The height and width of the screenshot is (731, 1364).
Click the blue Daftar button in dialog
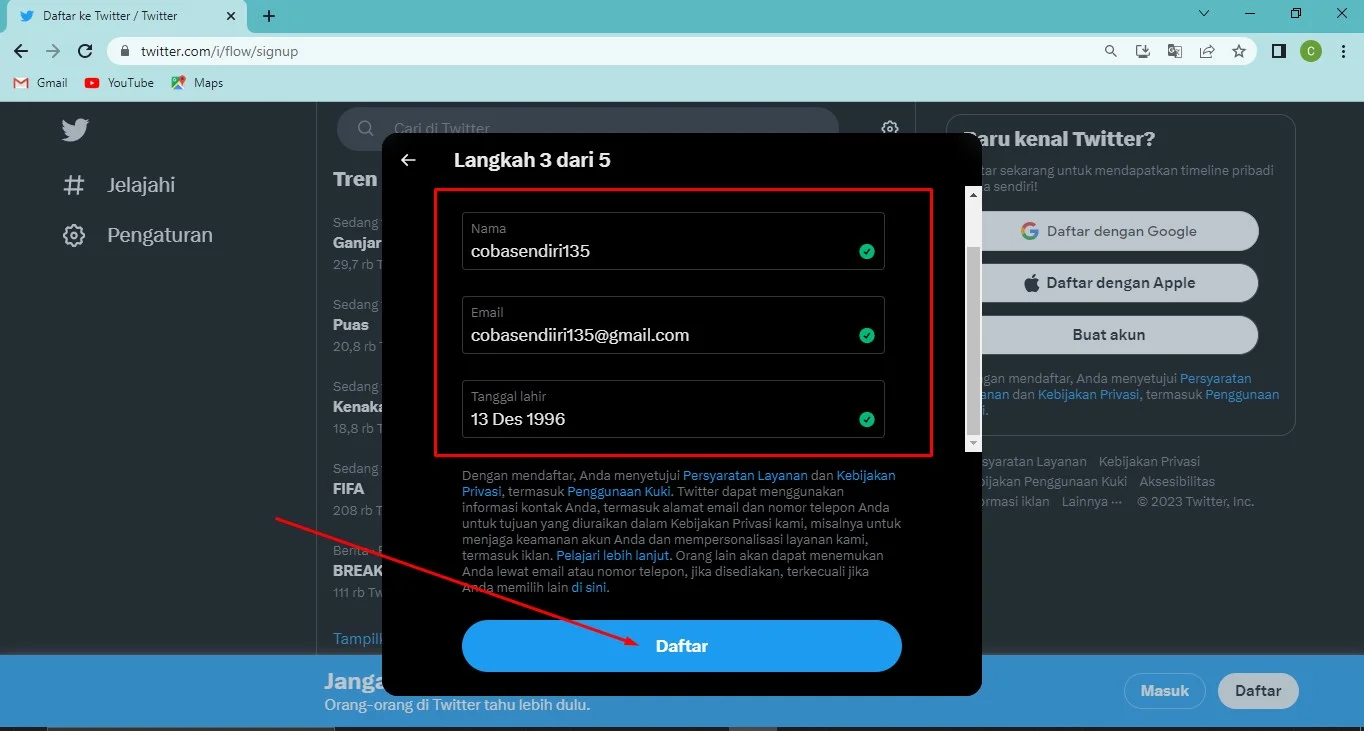682,646
